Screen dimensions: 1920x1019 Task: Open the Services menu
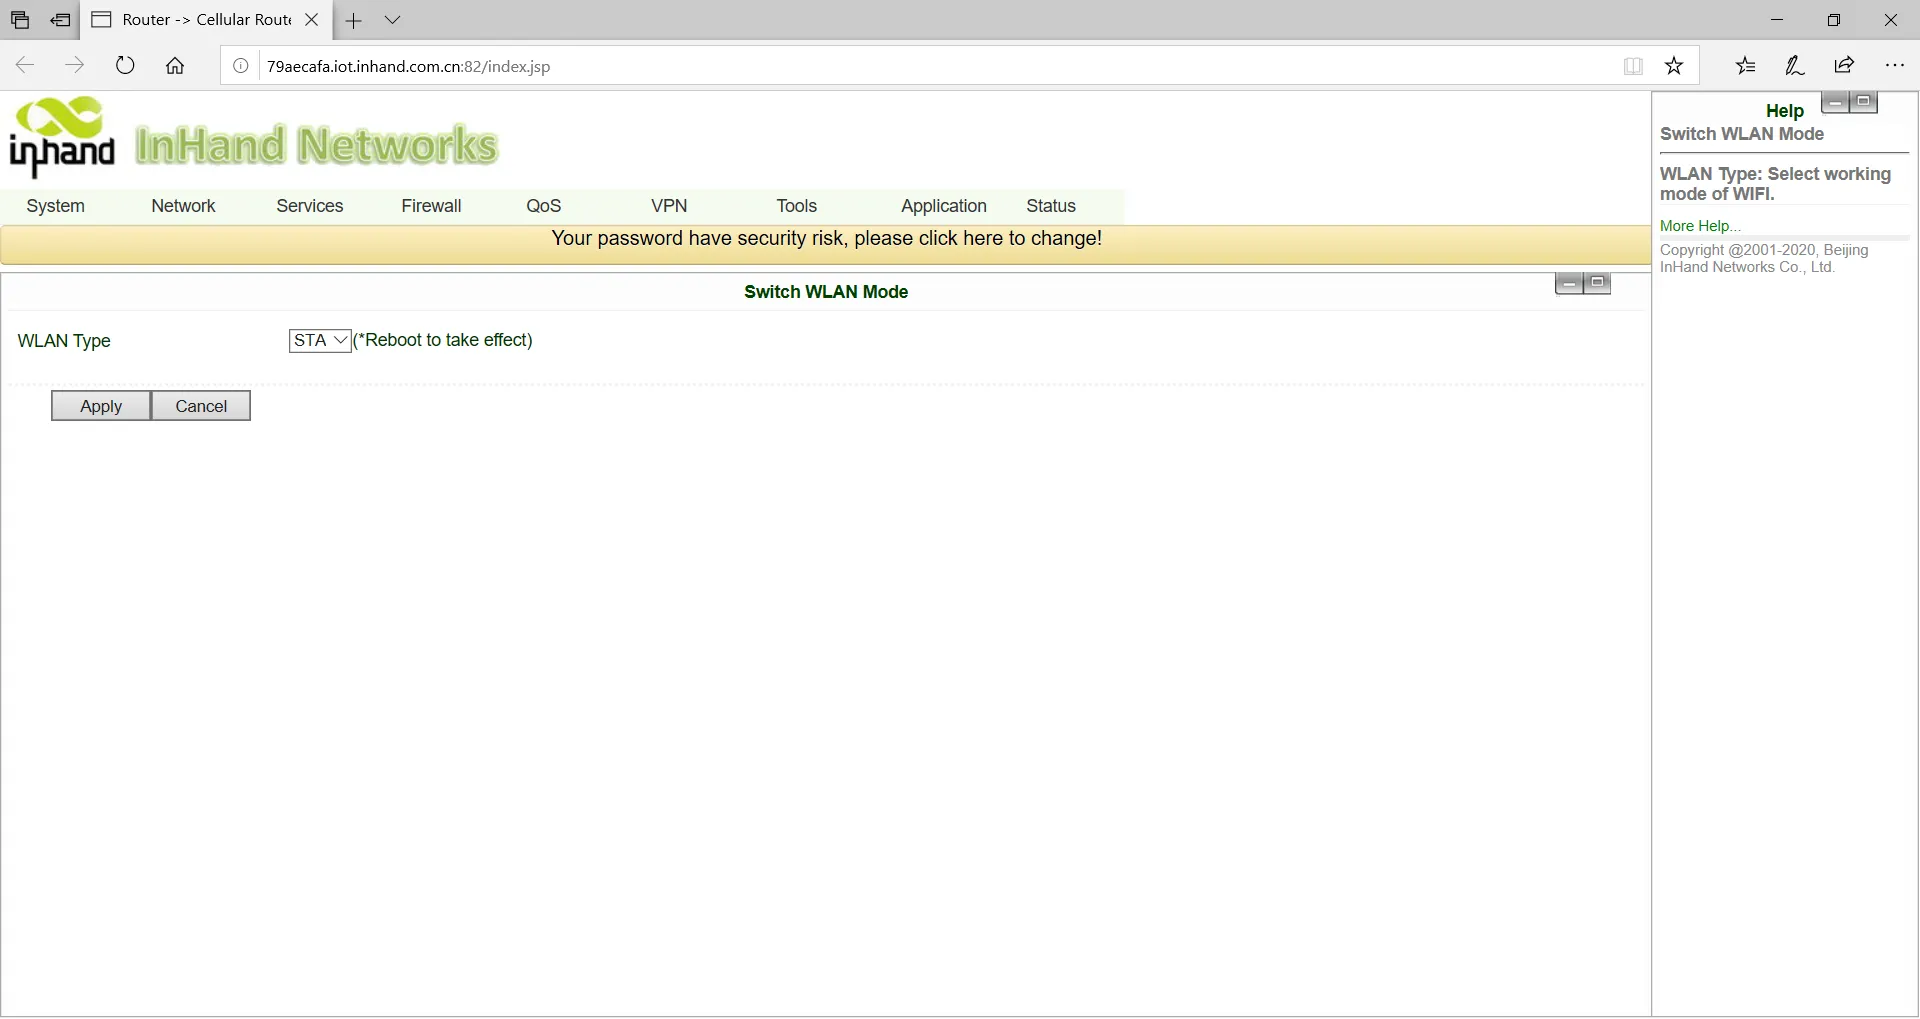point(309,206)
